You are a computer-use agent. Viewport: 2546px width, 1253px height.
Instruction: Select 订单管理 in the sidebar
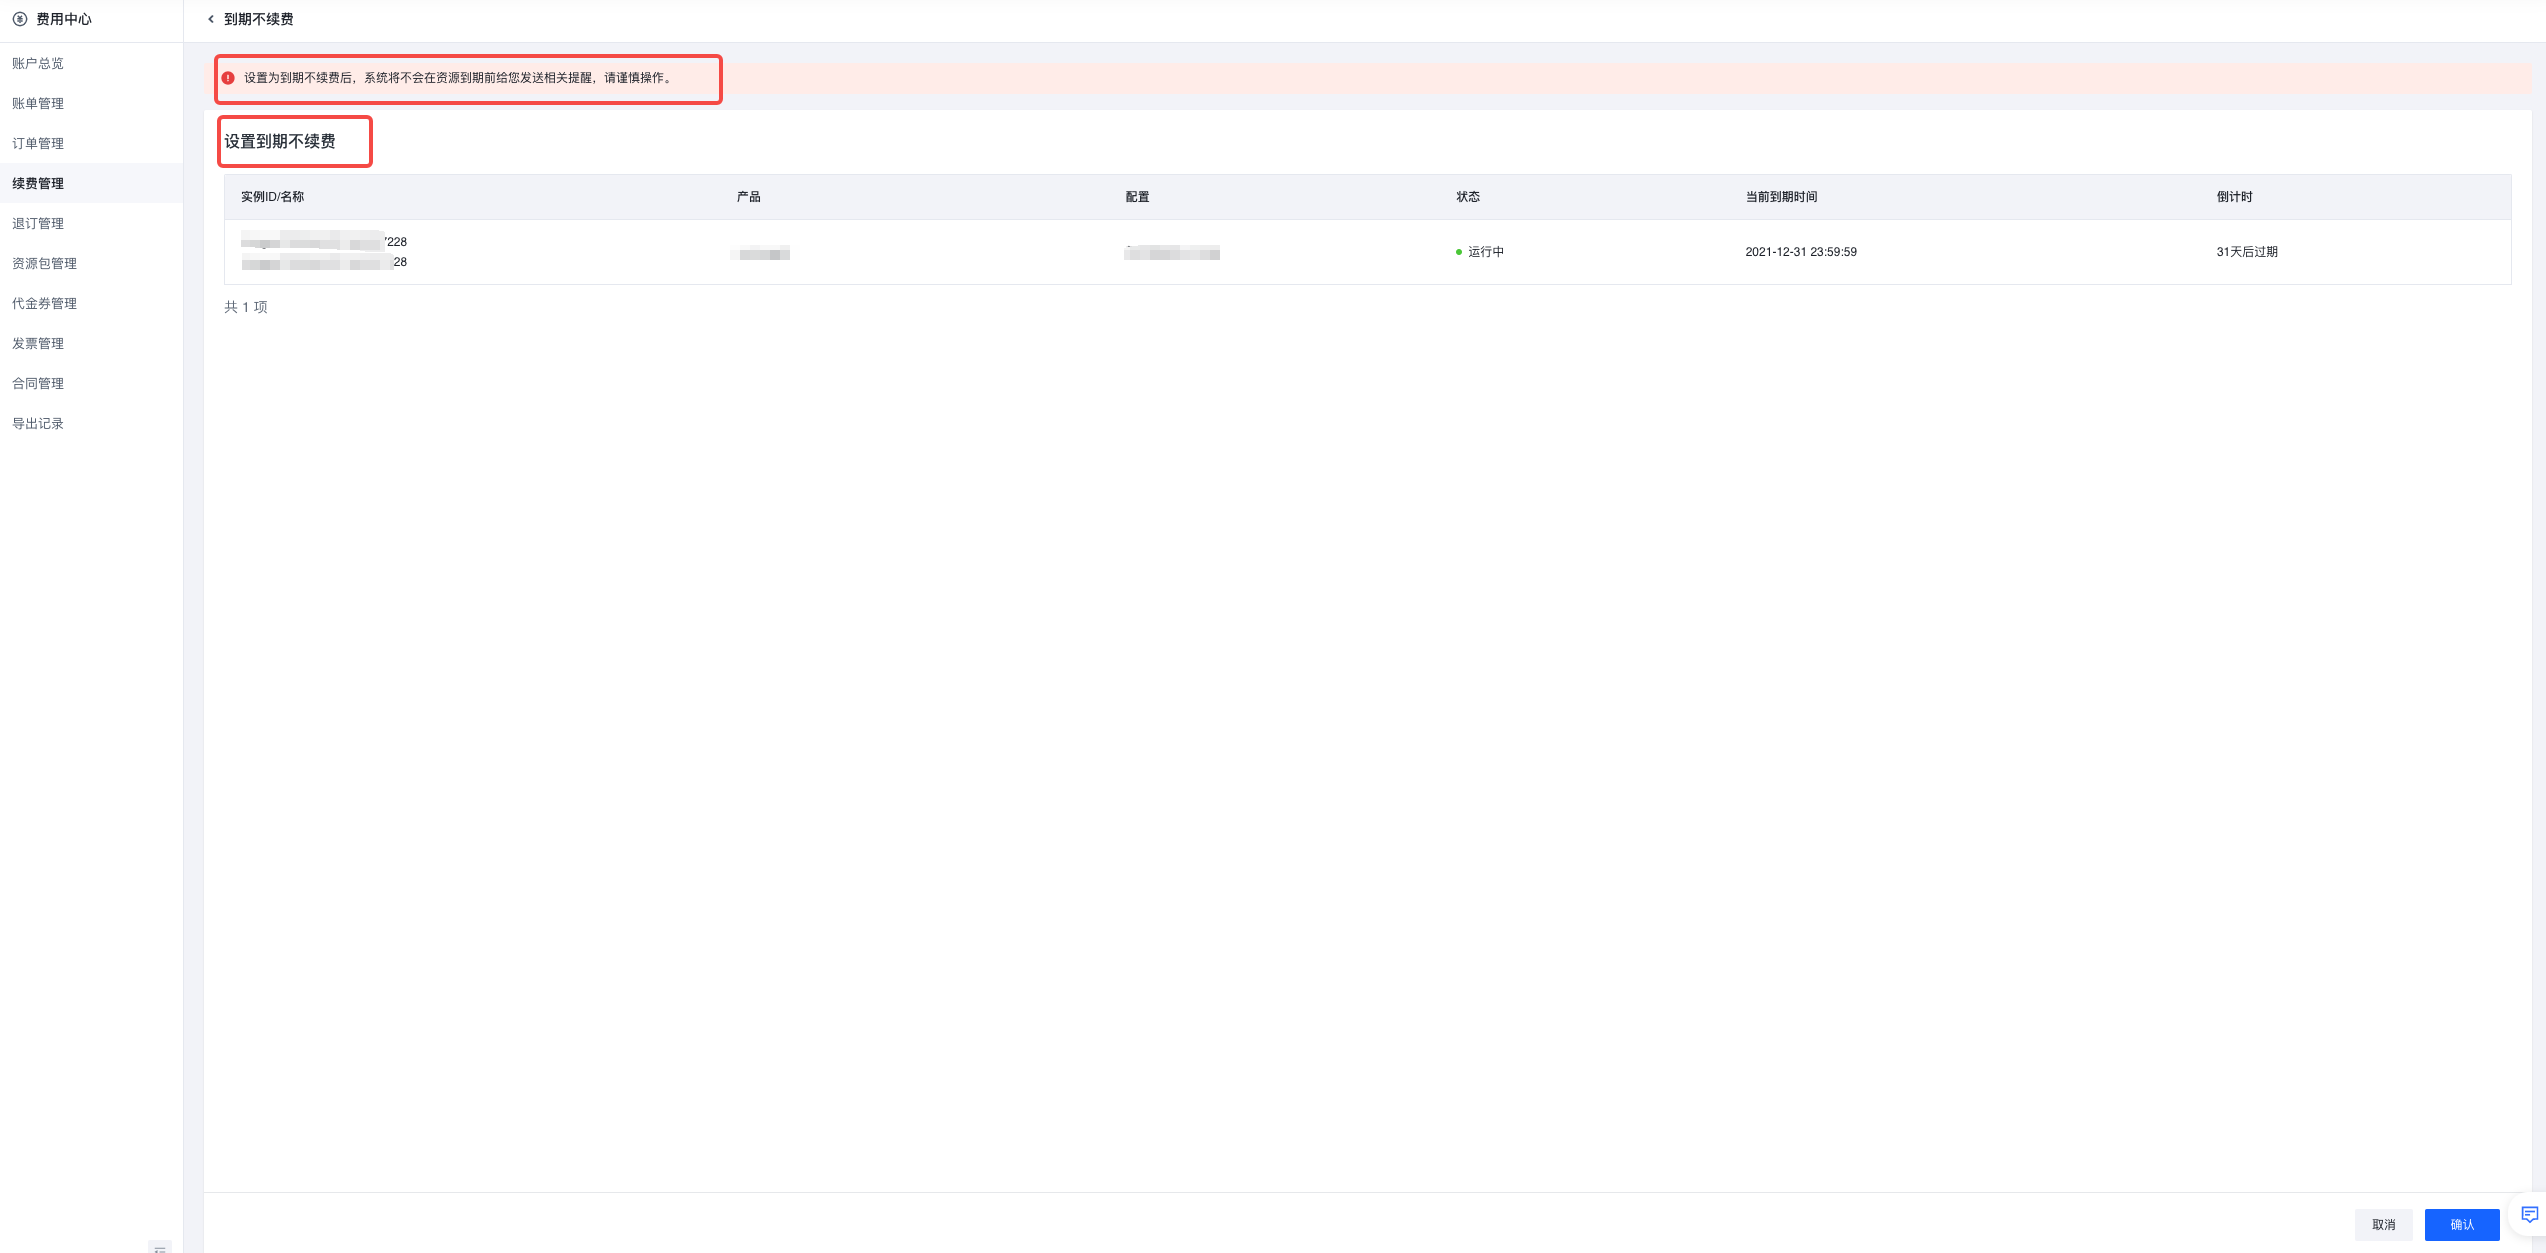(38, 143)
